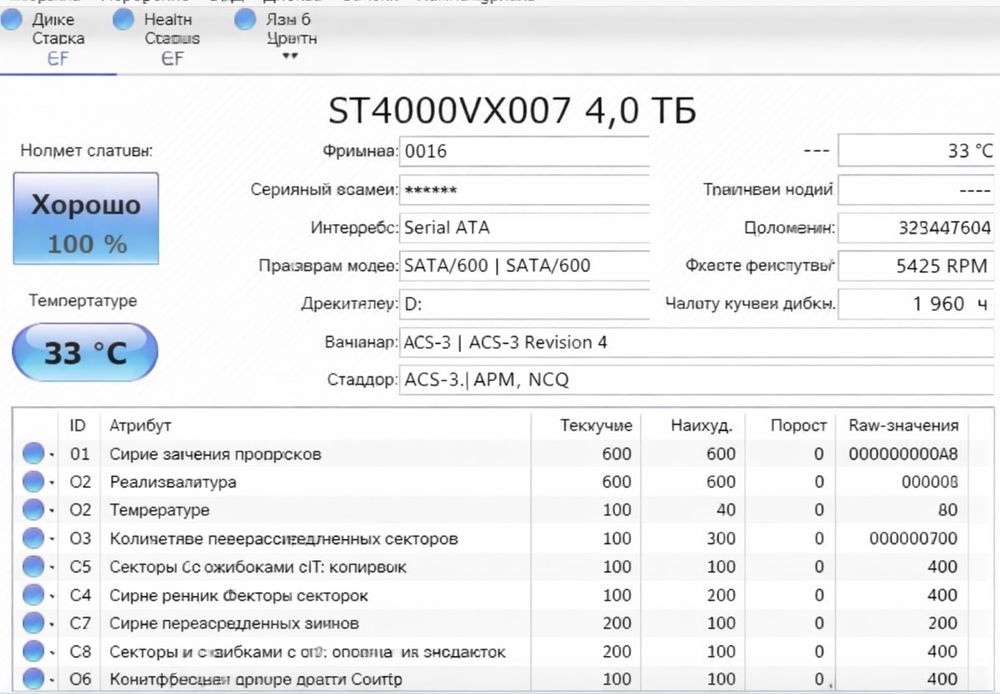Click the Raw-значения column header

click(904, 425)
